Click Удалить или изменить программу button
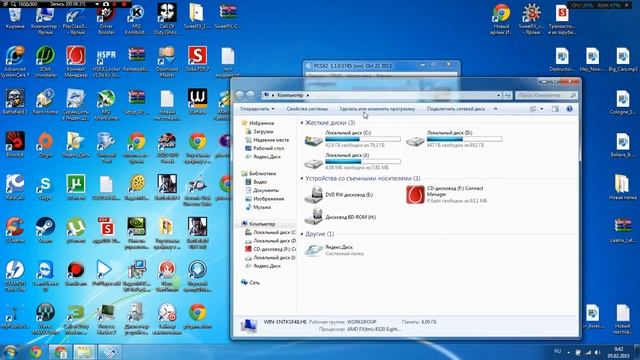The width and height of the screenshot is (640, 360). pos(377,109)
